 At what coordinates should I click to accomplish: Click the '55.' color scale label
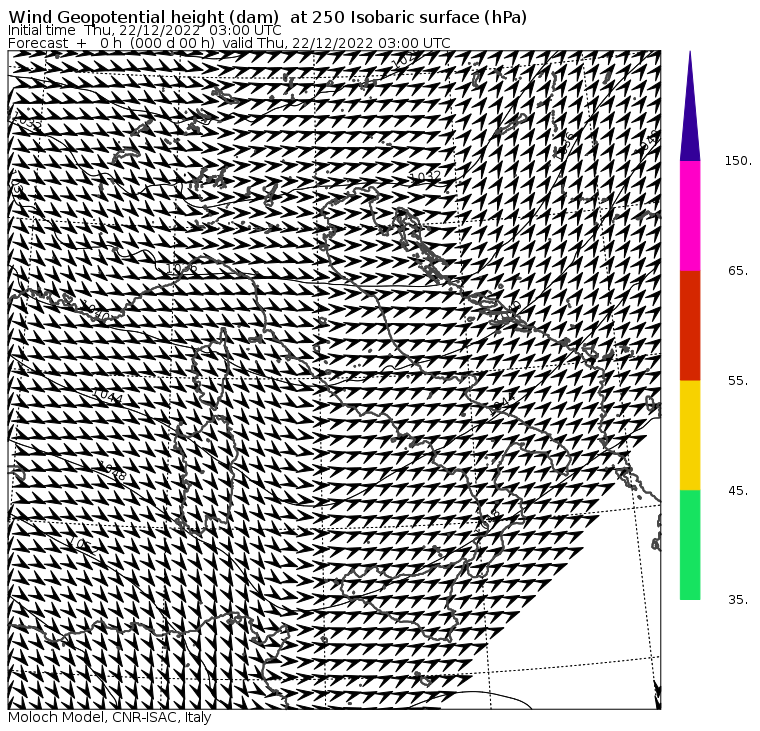(738, 381)
